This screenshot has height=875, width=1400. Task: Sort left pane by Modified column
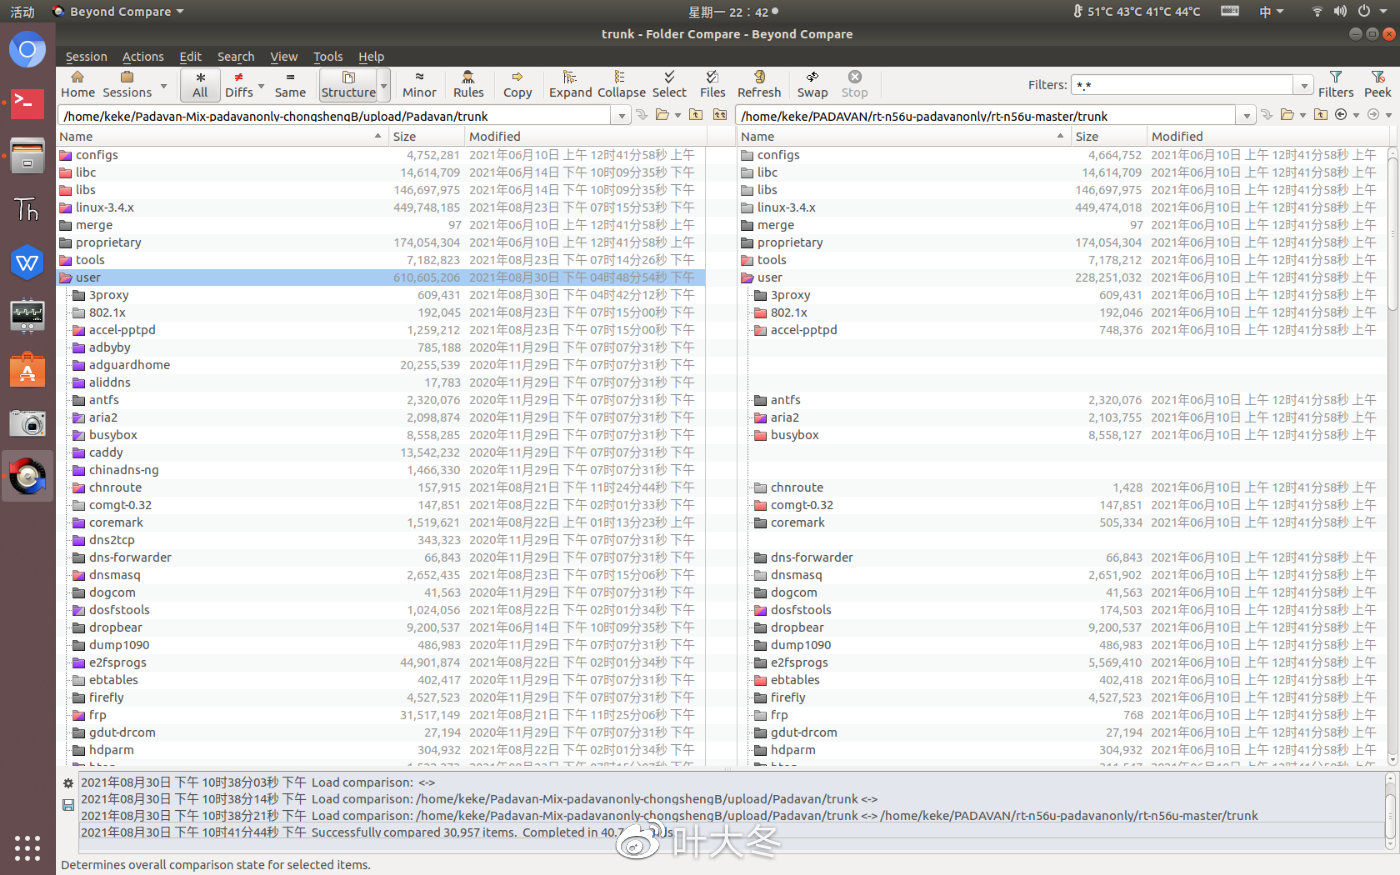(x=585, y=136)
